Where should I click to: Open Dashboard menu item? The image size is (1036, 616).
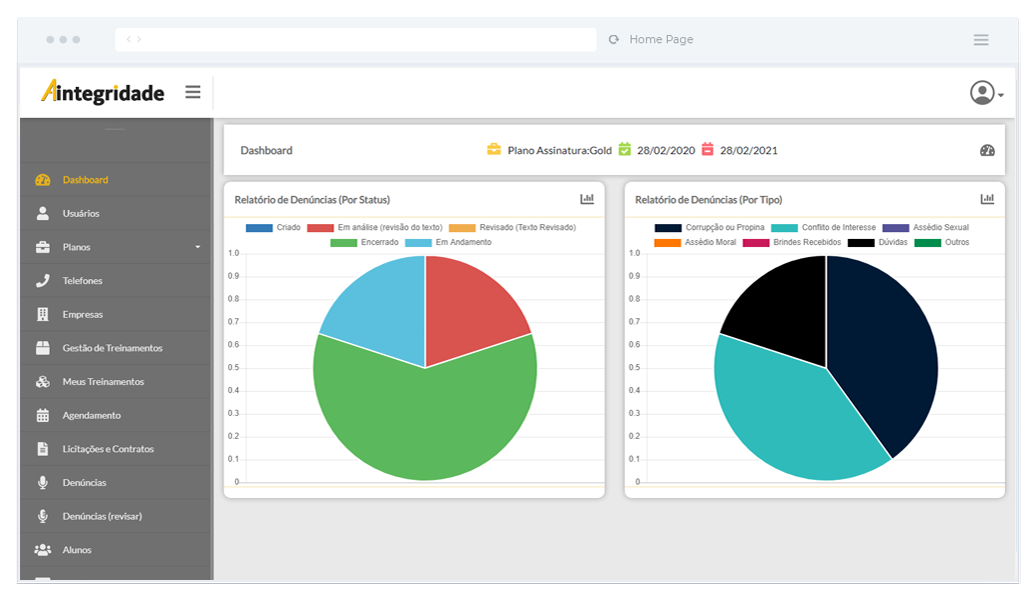pyautogui.click(x=116, y=180)
